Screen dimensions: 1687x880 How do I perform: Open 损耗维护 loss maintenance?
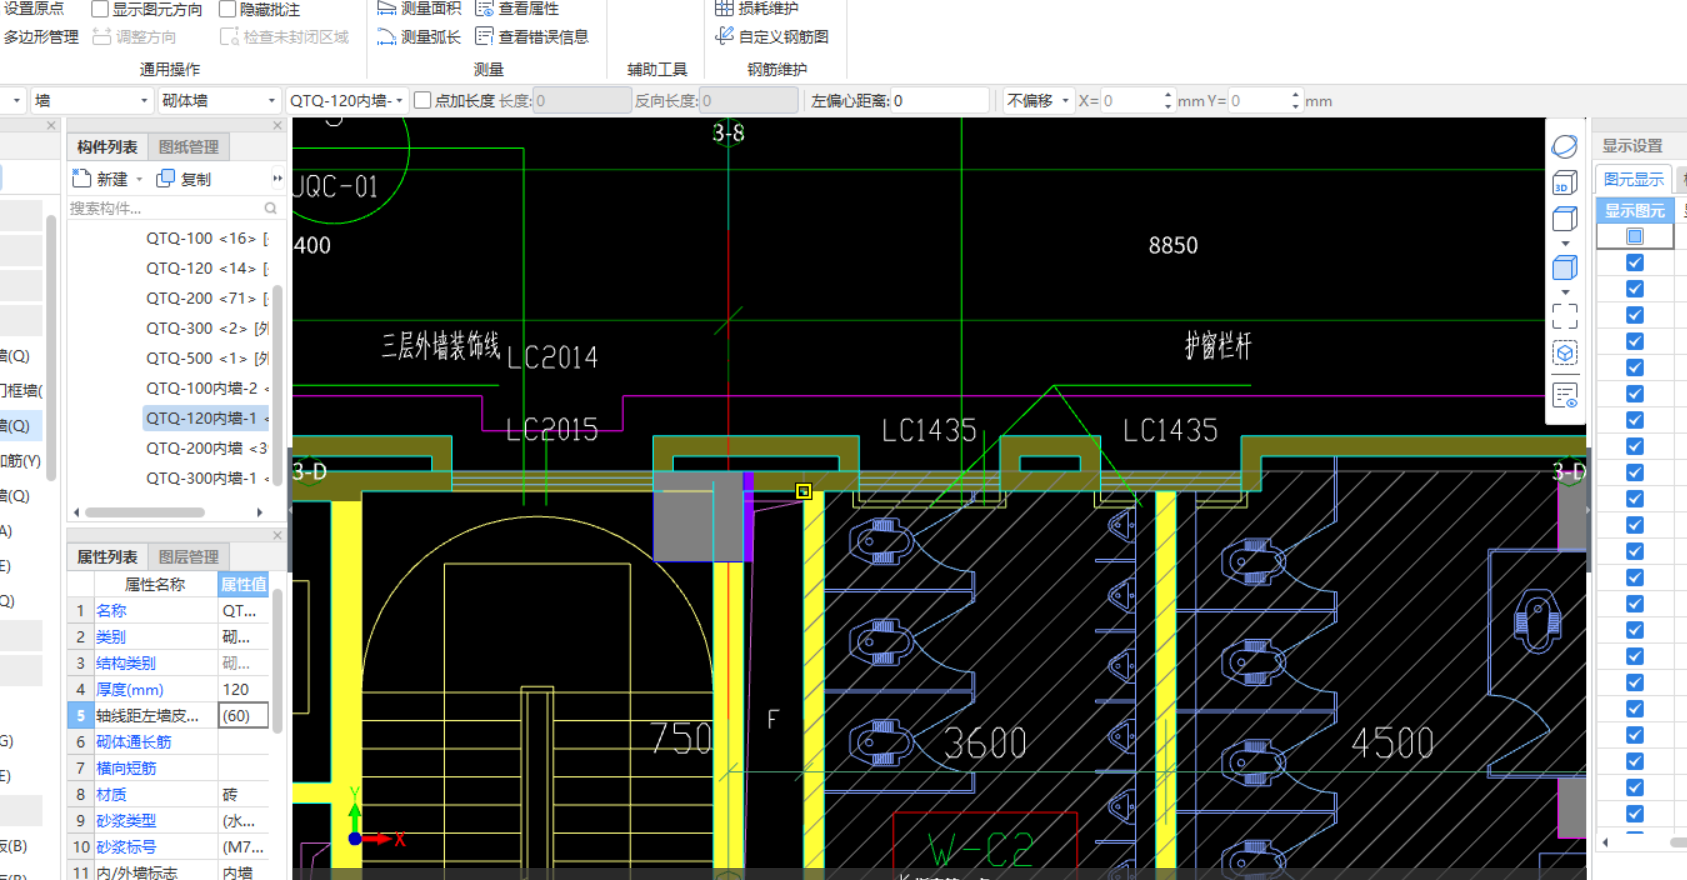tap(757, 9)
